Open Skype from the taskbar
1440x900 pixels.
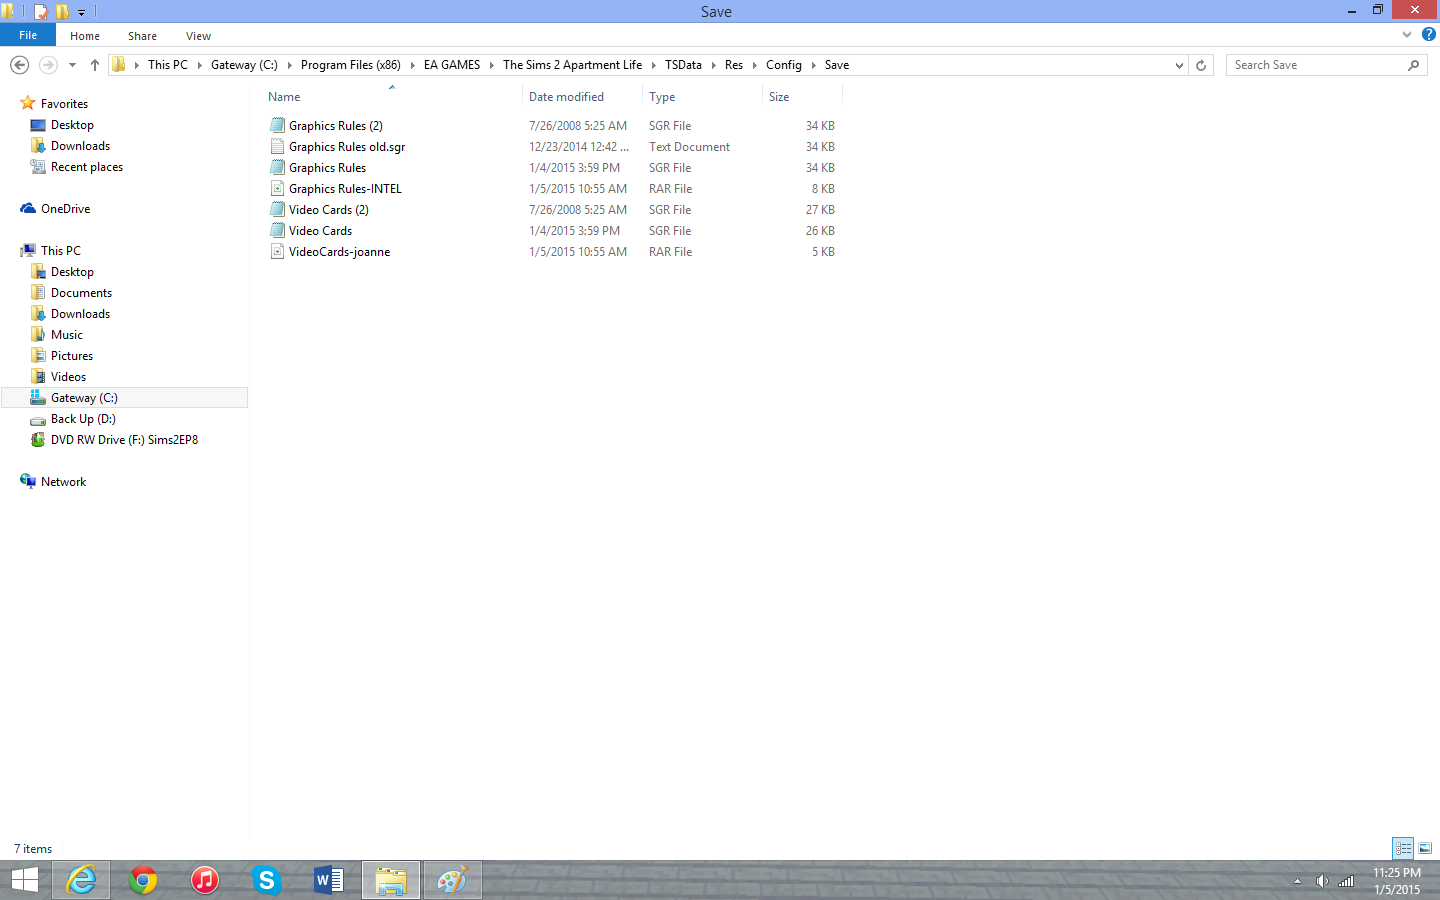click(x=266, y=880)
